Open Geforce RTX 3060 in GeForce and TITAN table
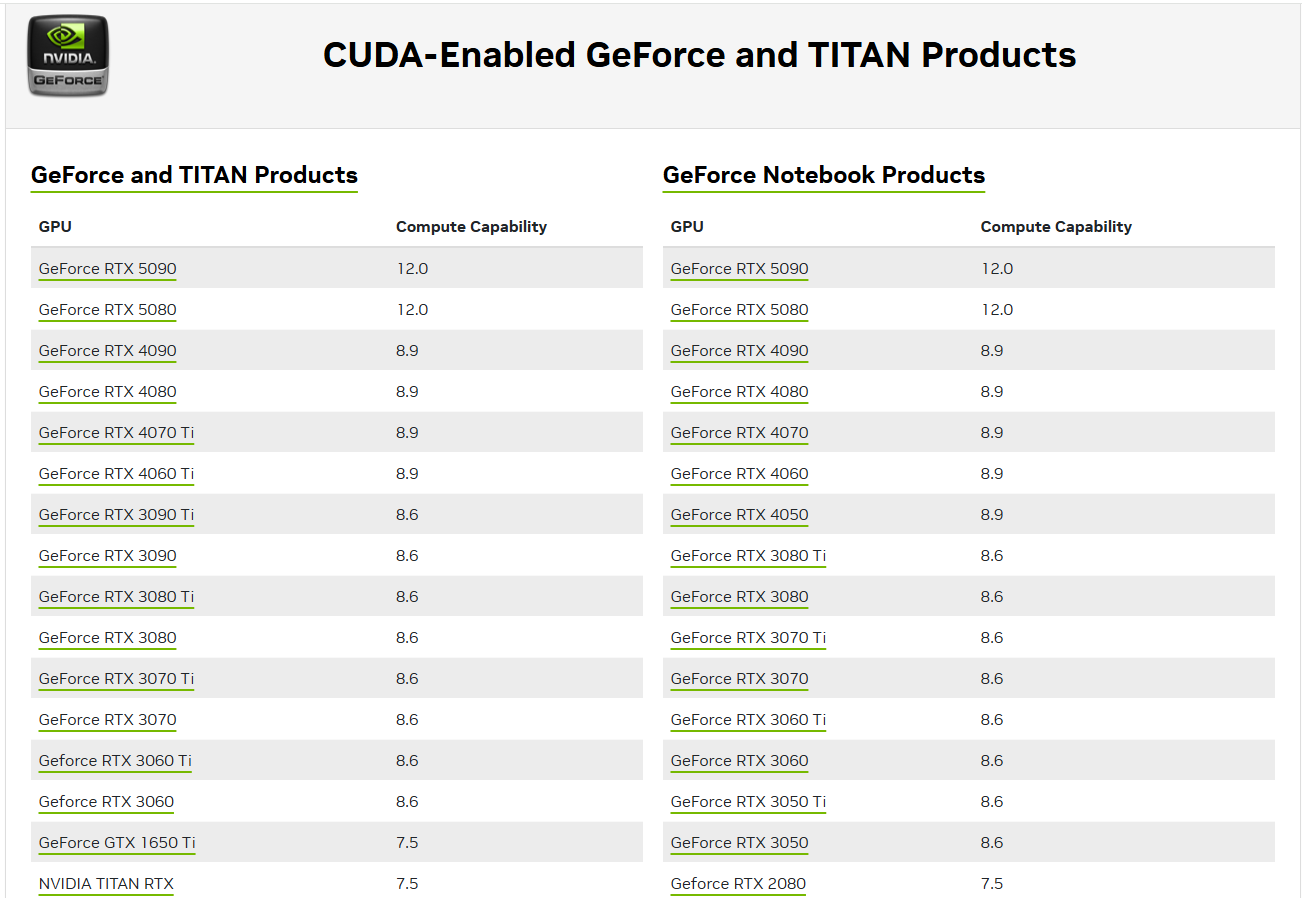 (106, 801)
